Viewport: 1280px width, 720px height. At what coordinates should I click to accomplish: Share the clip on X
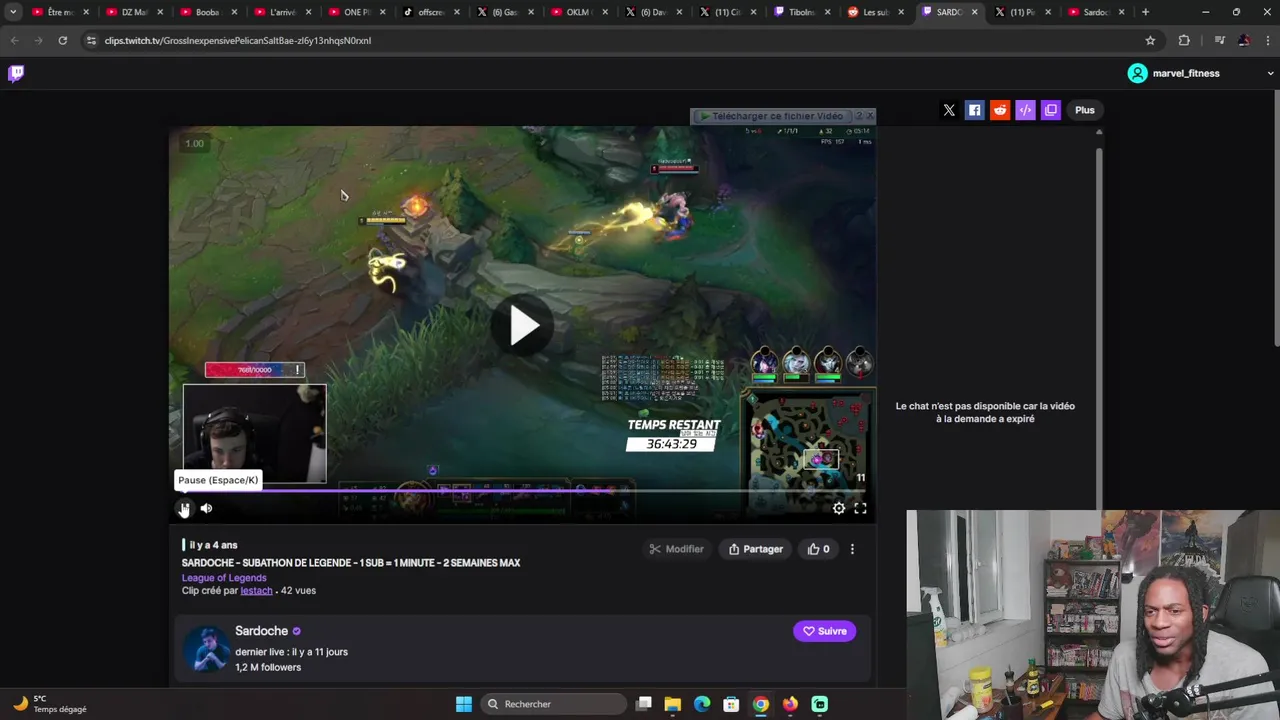pyautogui.click(x=949, y=110)
